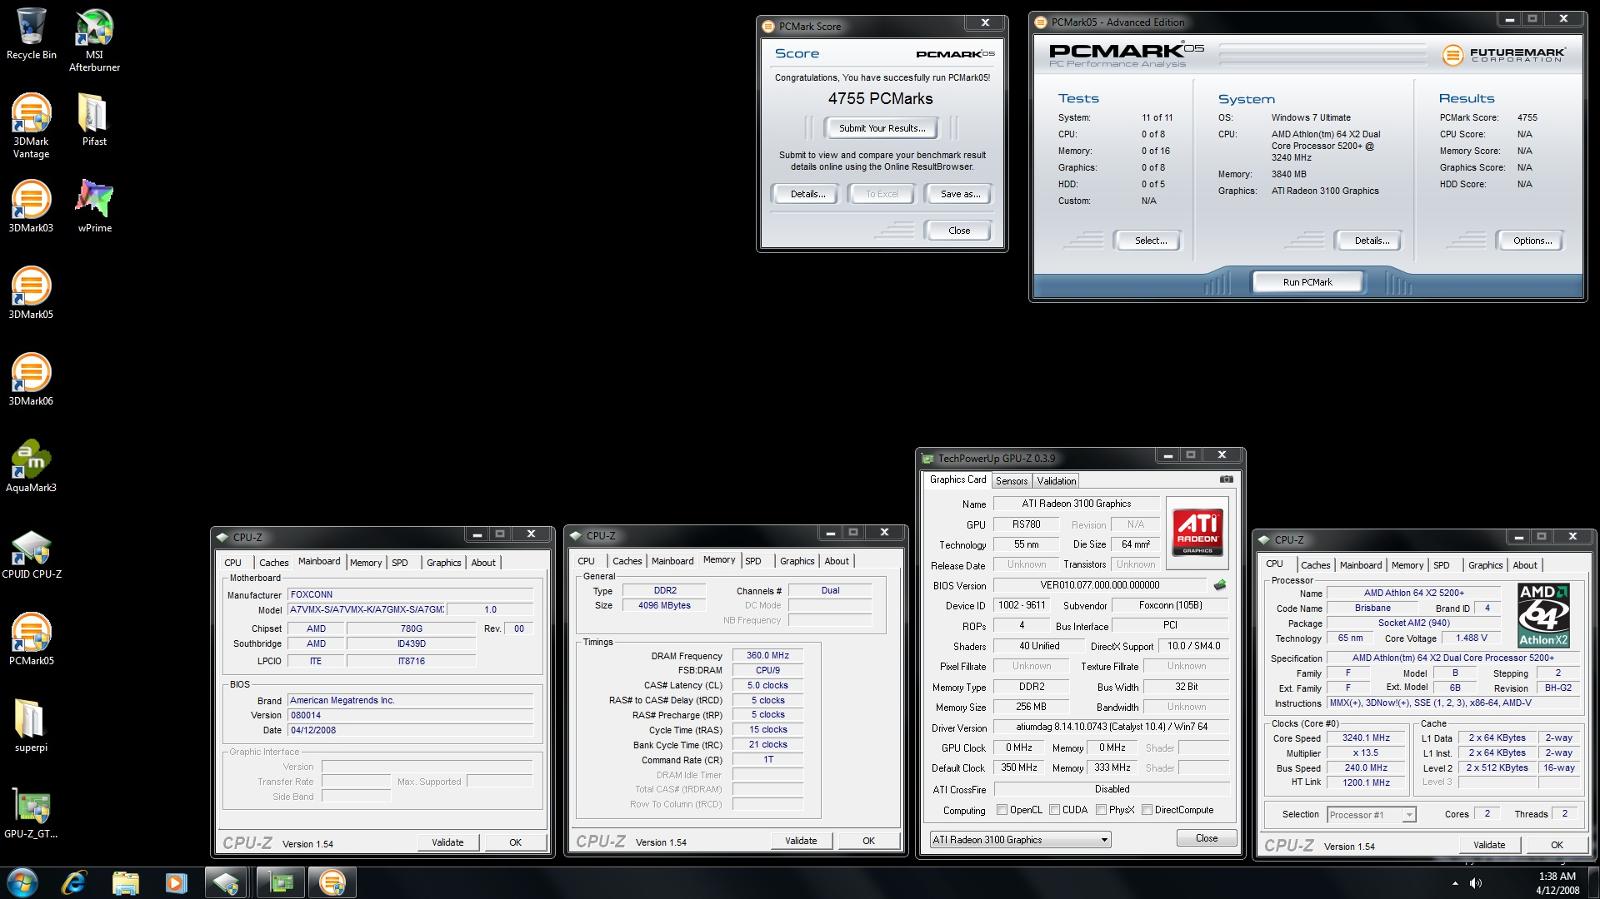Open About tab in Memory CPU-Z window
The width and height of the screenshot is (1600, 899).
coord(837,561)
